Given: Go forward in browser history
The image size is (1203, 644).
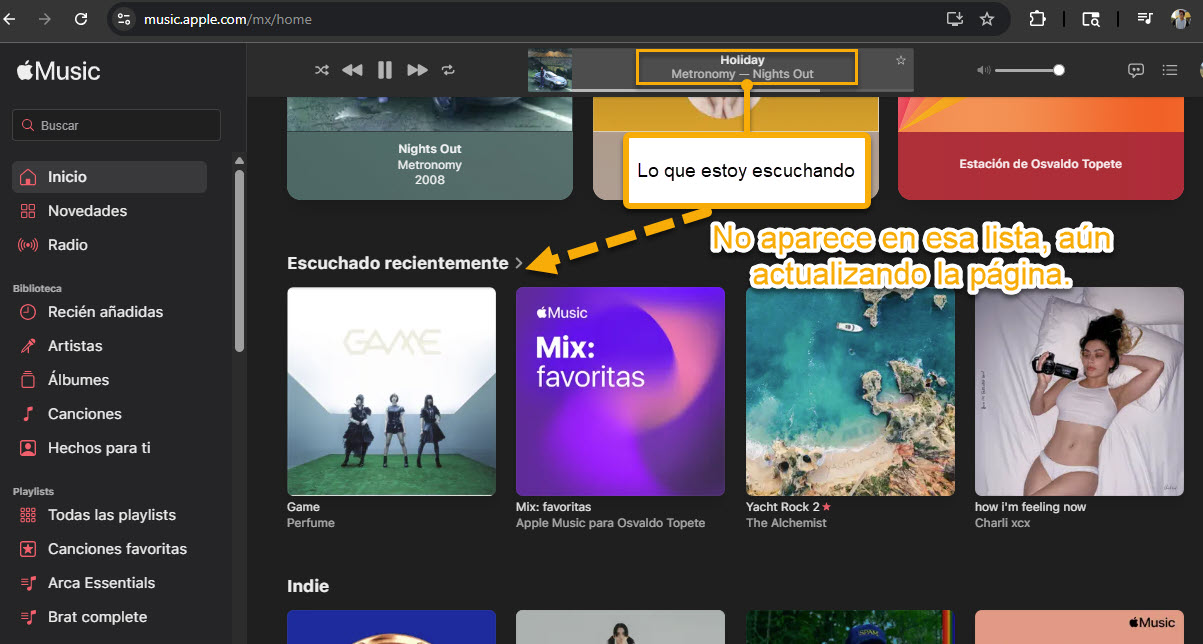Looking at the screenshot, I should (44, 18).
